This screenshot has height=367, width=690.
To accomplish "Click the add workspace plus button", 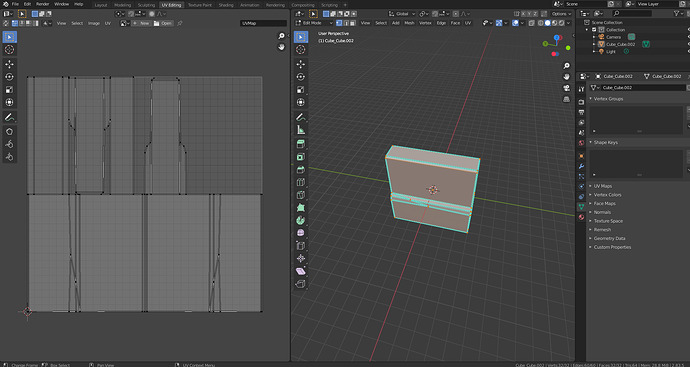I will pyautogui.click(x=345, y=5).
